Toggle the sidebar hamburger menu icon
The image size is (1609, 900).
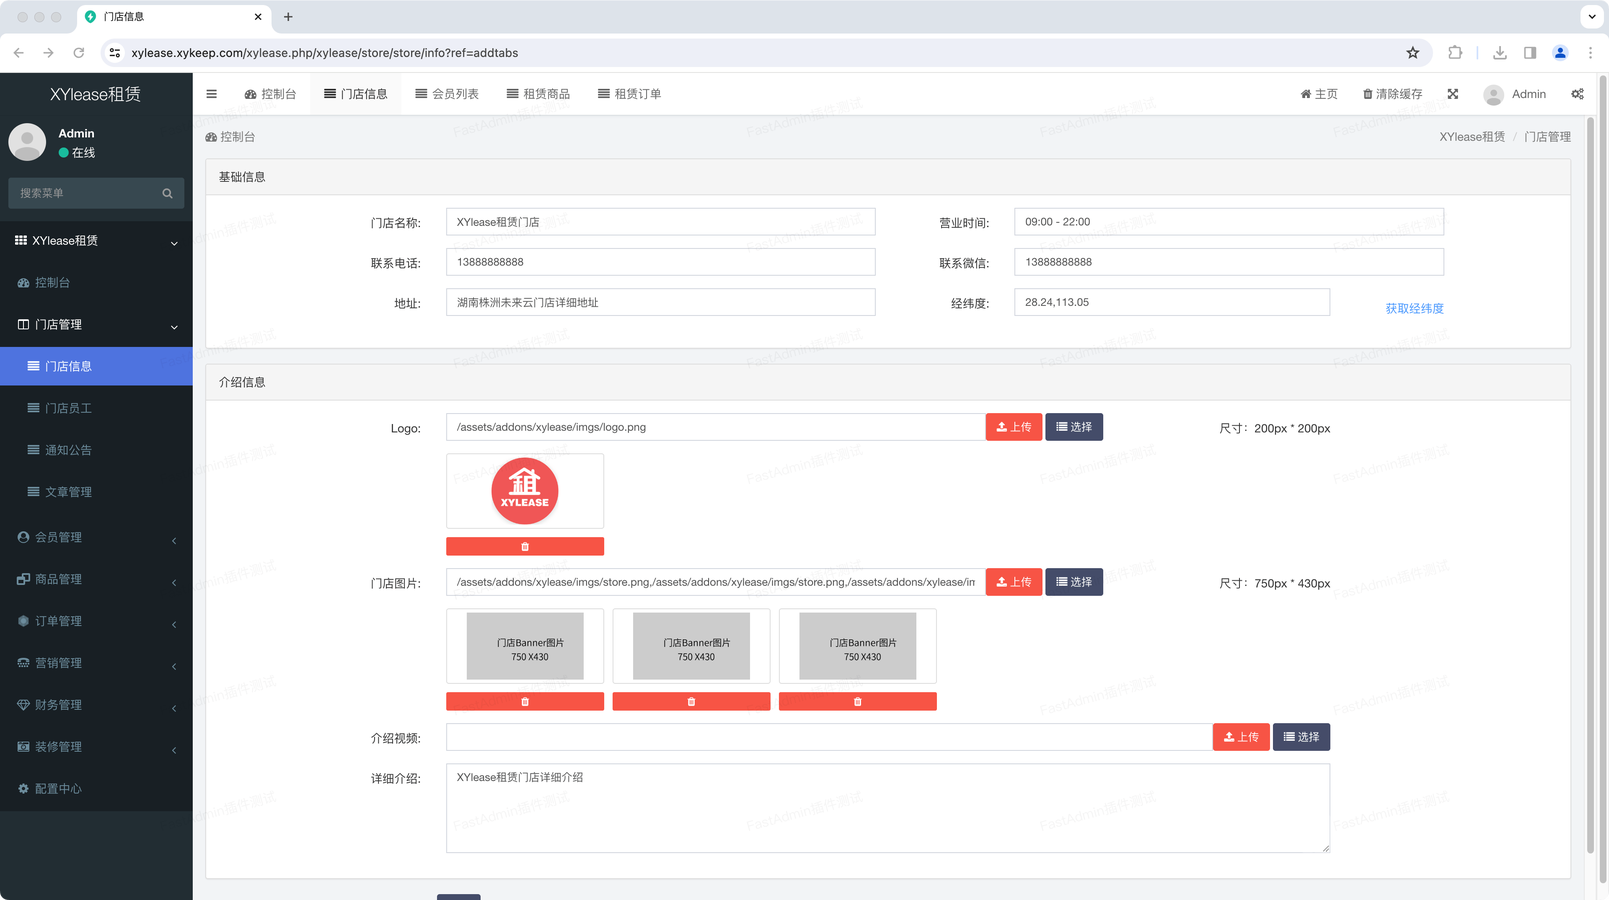(211, 94)
